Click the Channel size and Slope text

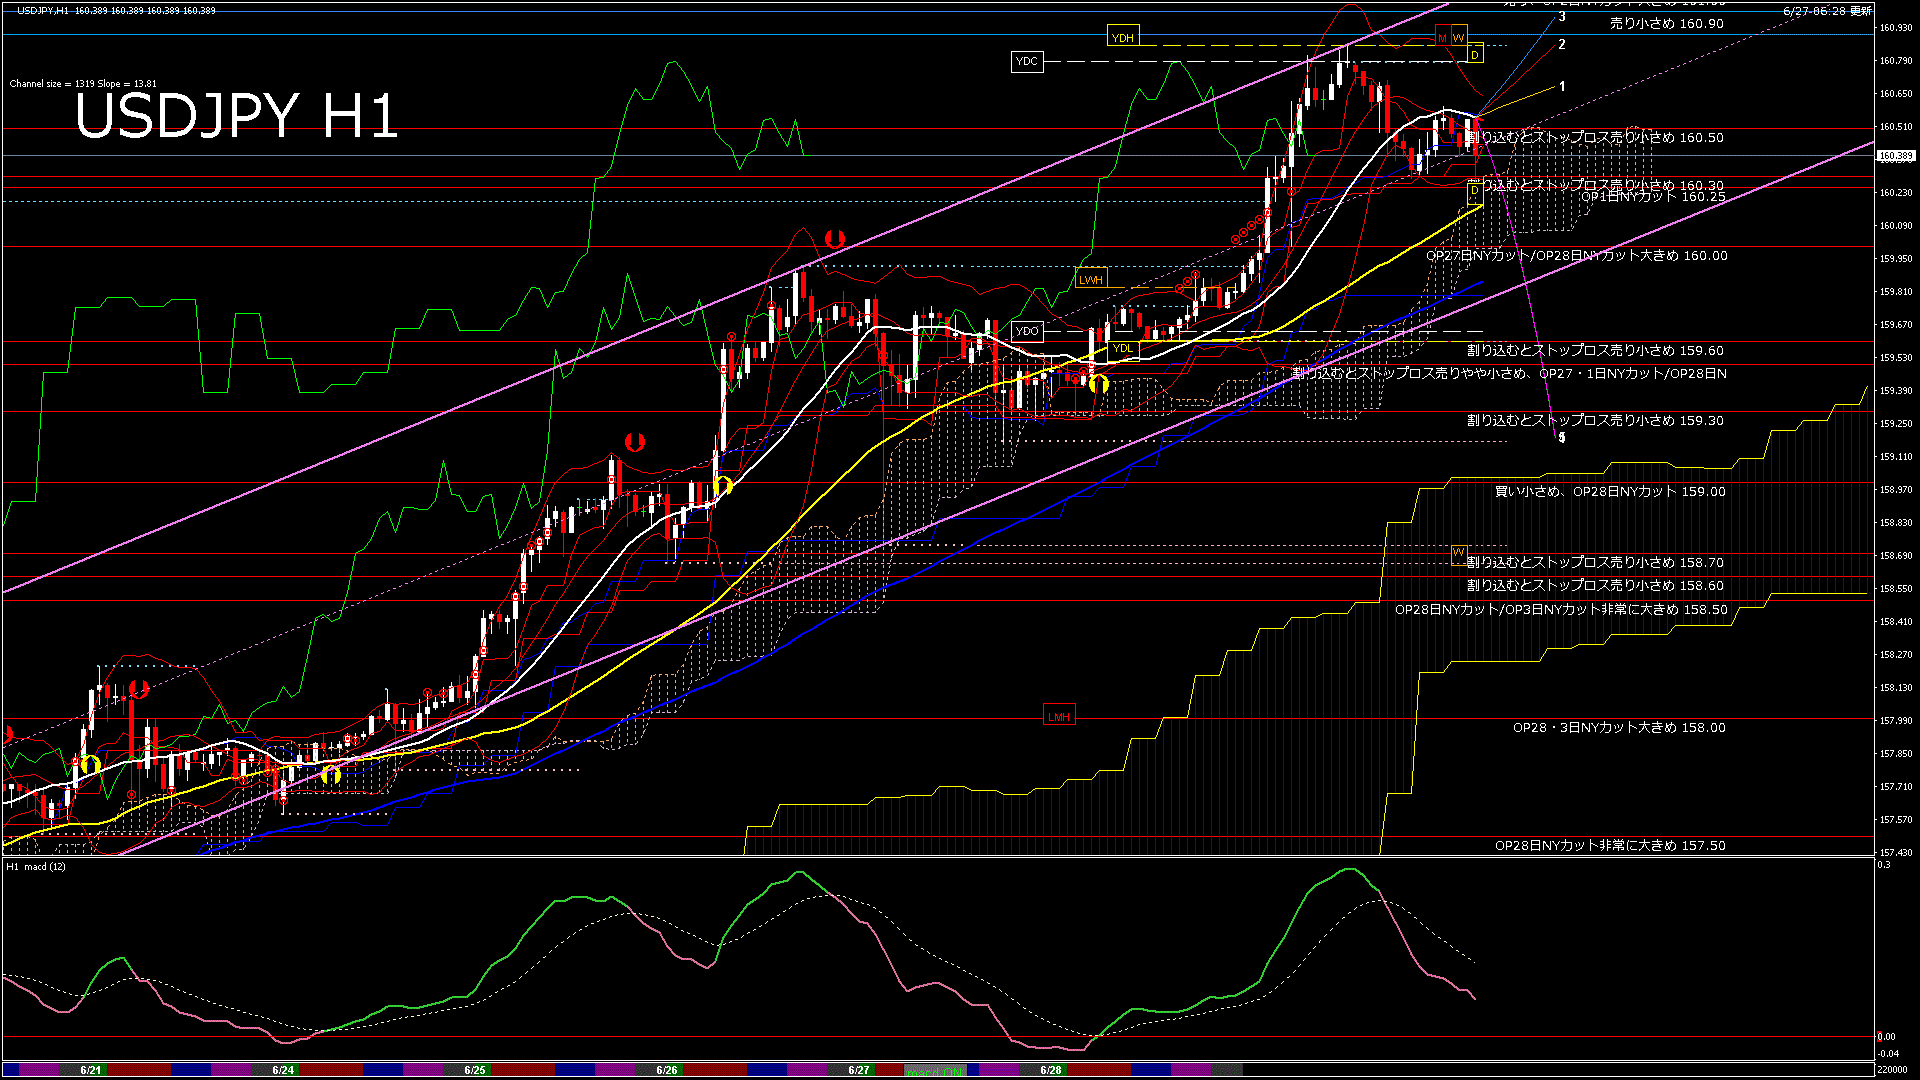(x=83, y=84)
